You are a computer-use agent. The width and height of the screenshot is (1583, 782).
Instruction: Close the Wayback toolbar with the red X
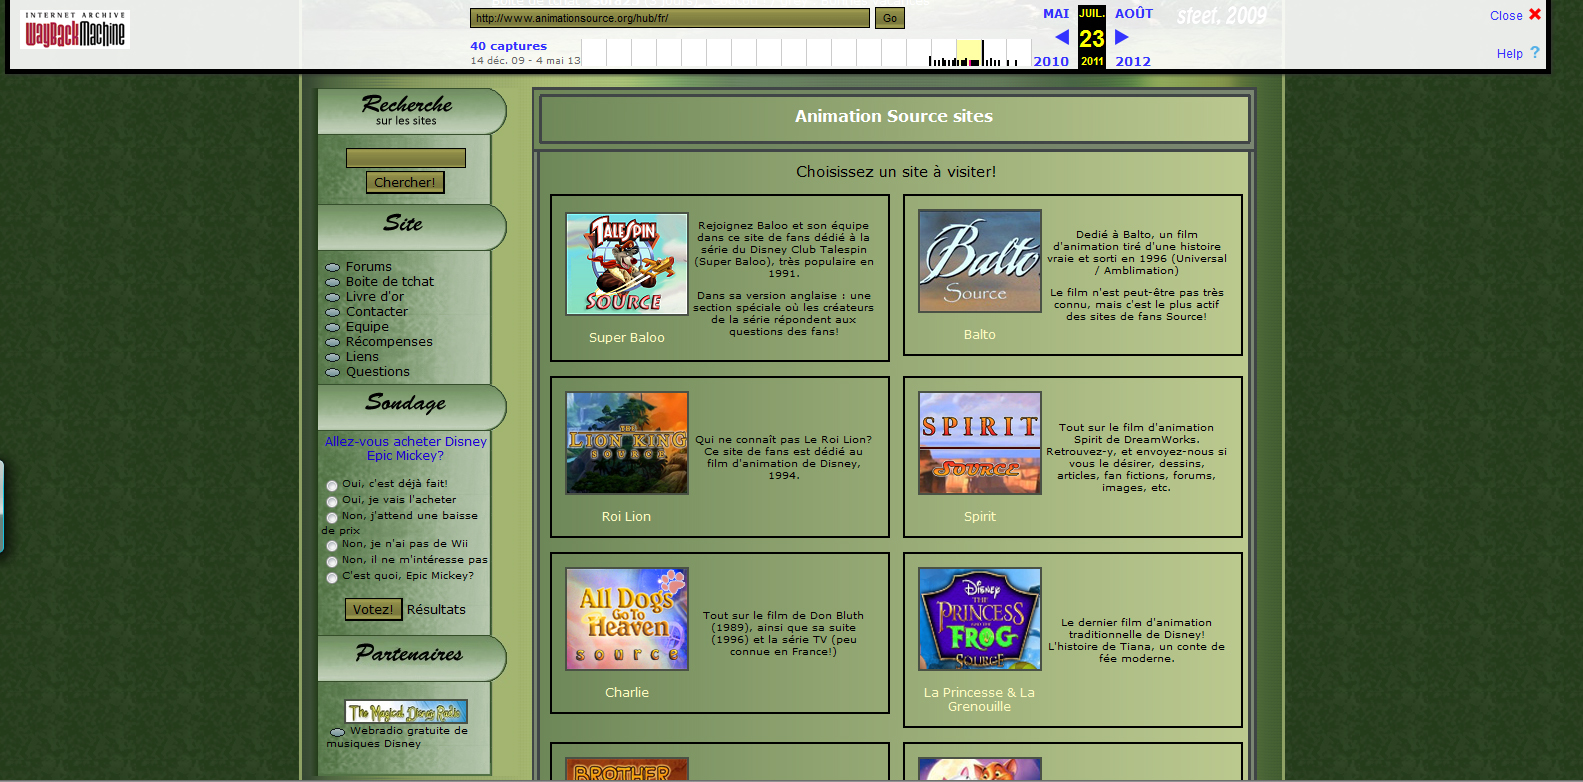point(1535,14)
